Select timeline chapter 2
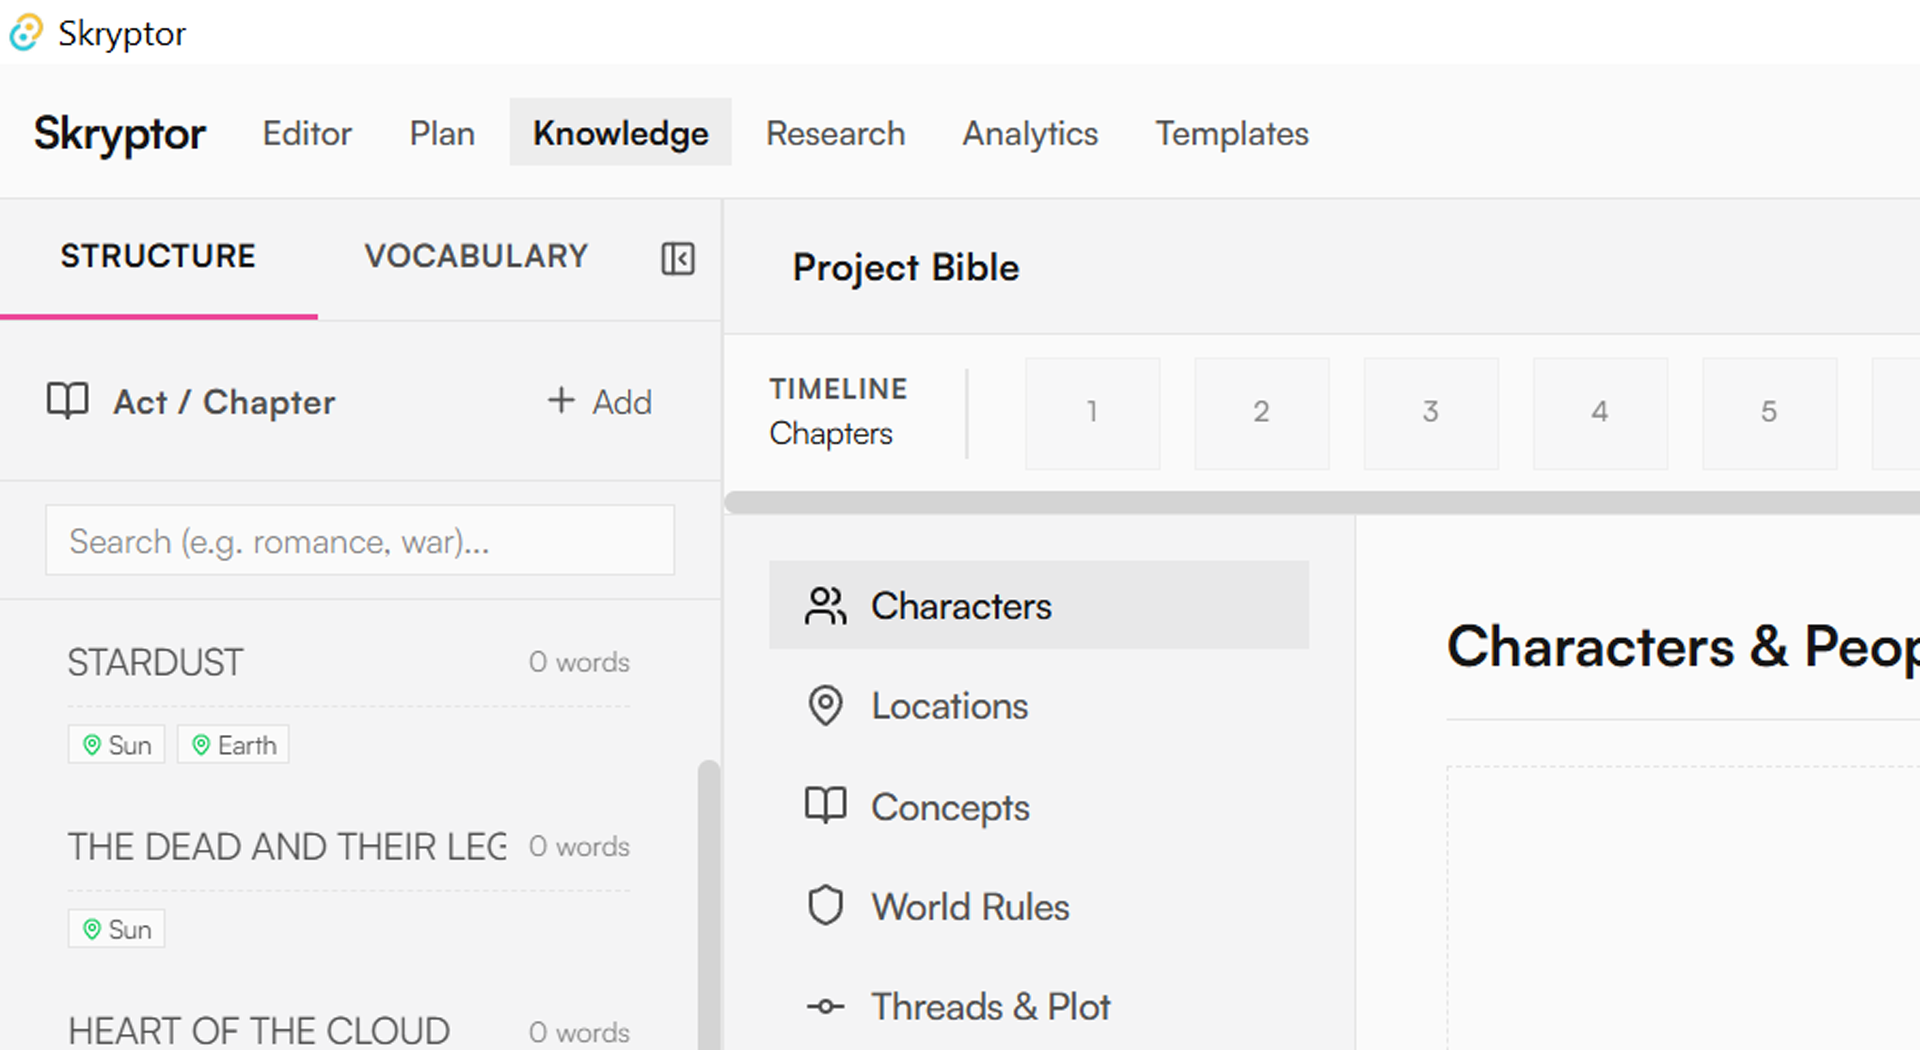This screenshot has width=1920, height=1050. (1261, 413)
